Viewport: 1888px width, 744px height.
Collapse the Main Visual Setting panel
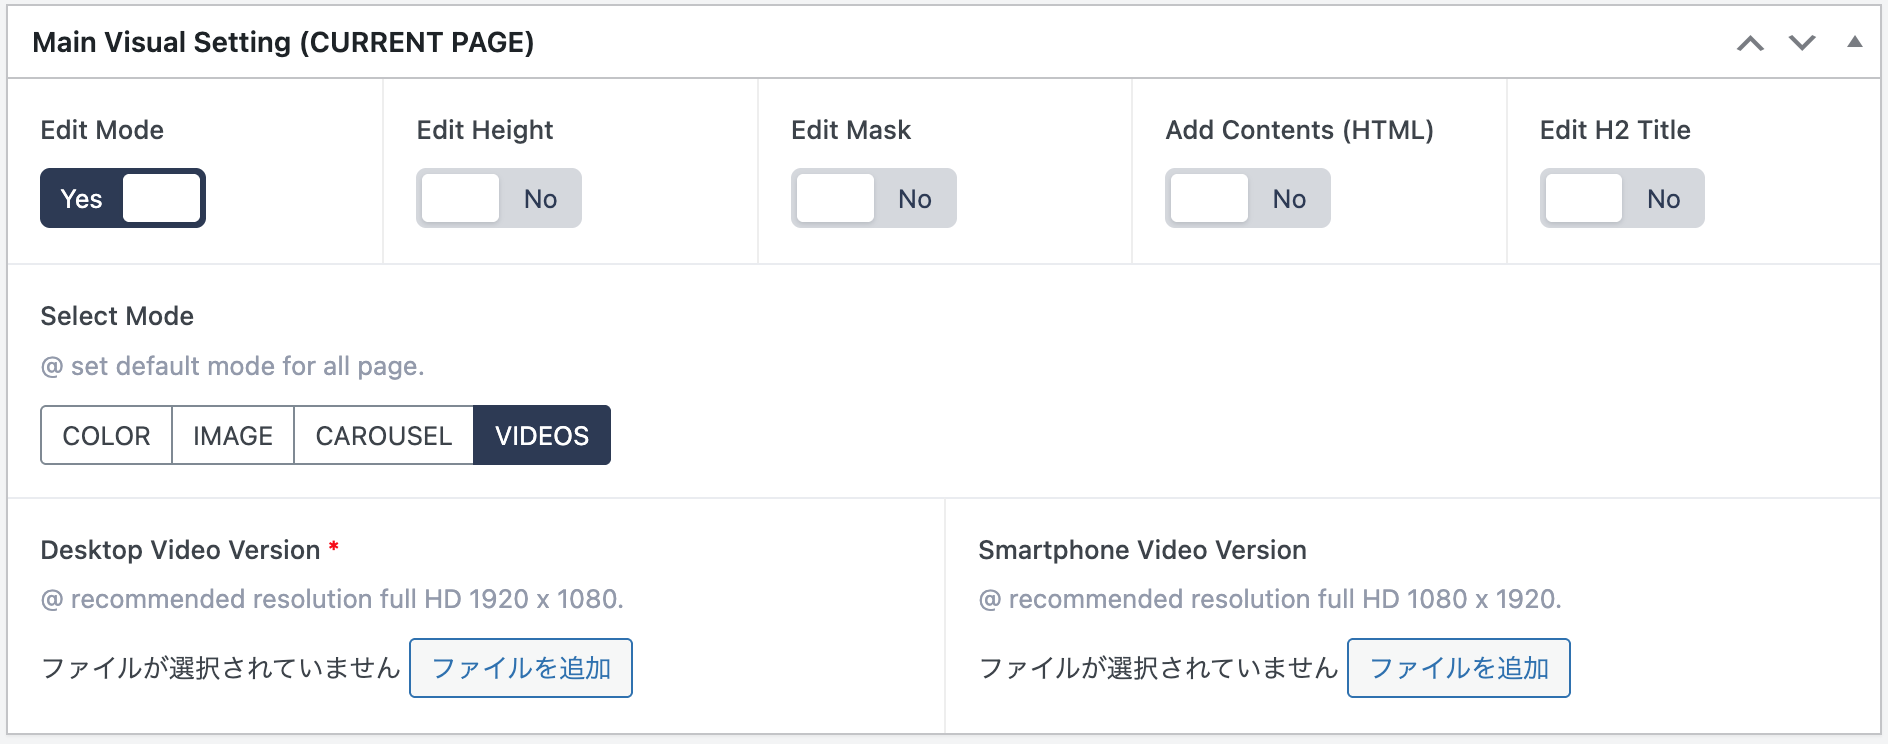pyautogui.click(x=1854, y=42)
